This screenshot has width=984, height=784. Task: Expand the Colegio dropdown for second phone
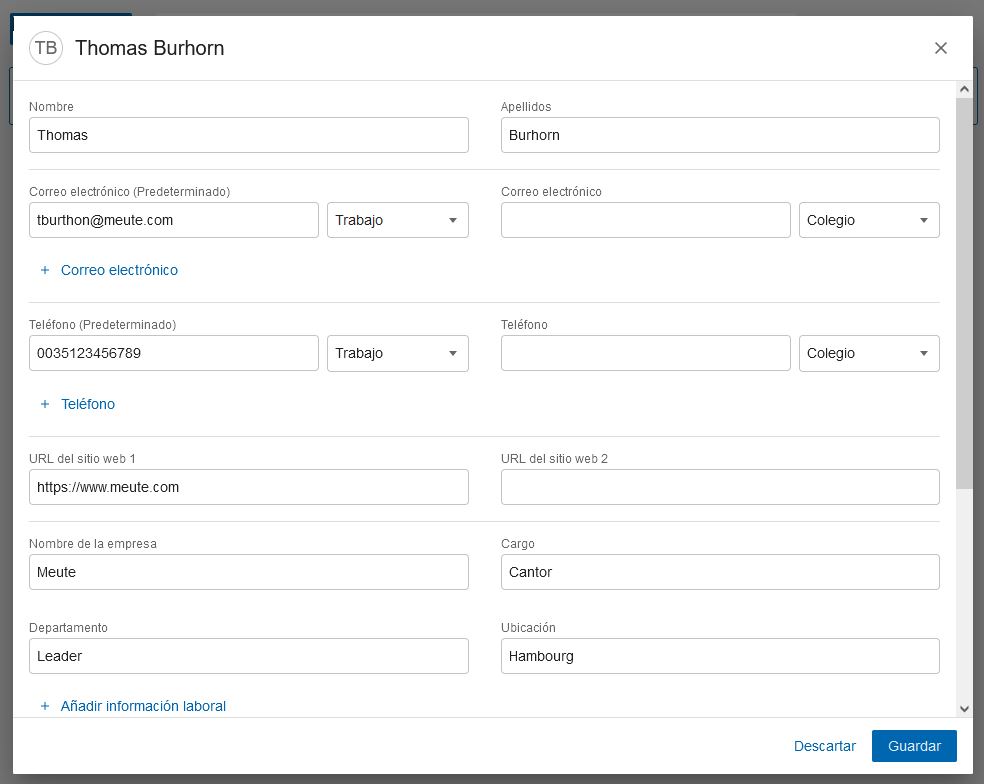[x=868, y=353]
